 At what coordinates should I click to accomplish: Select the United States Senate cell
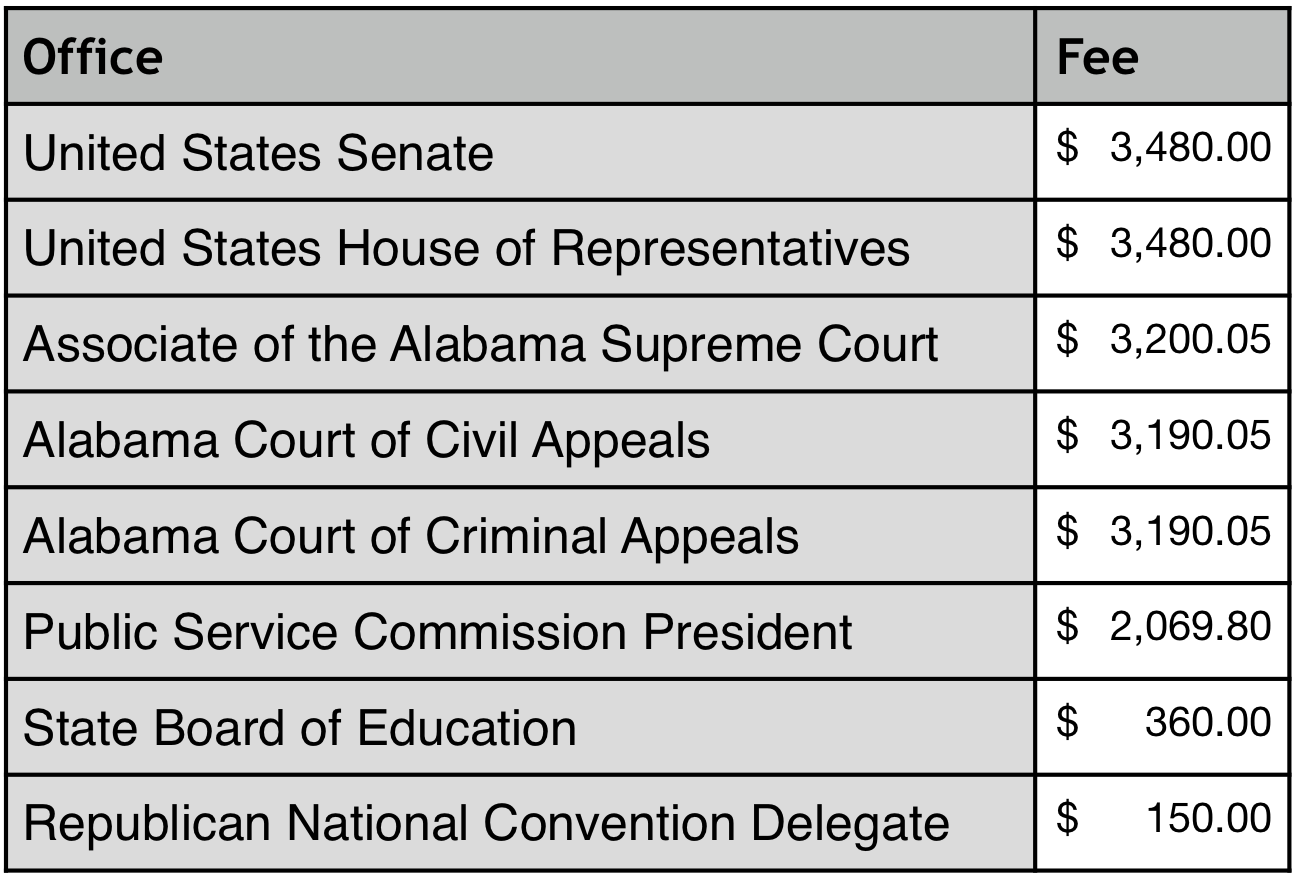258,154
